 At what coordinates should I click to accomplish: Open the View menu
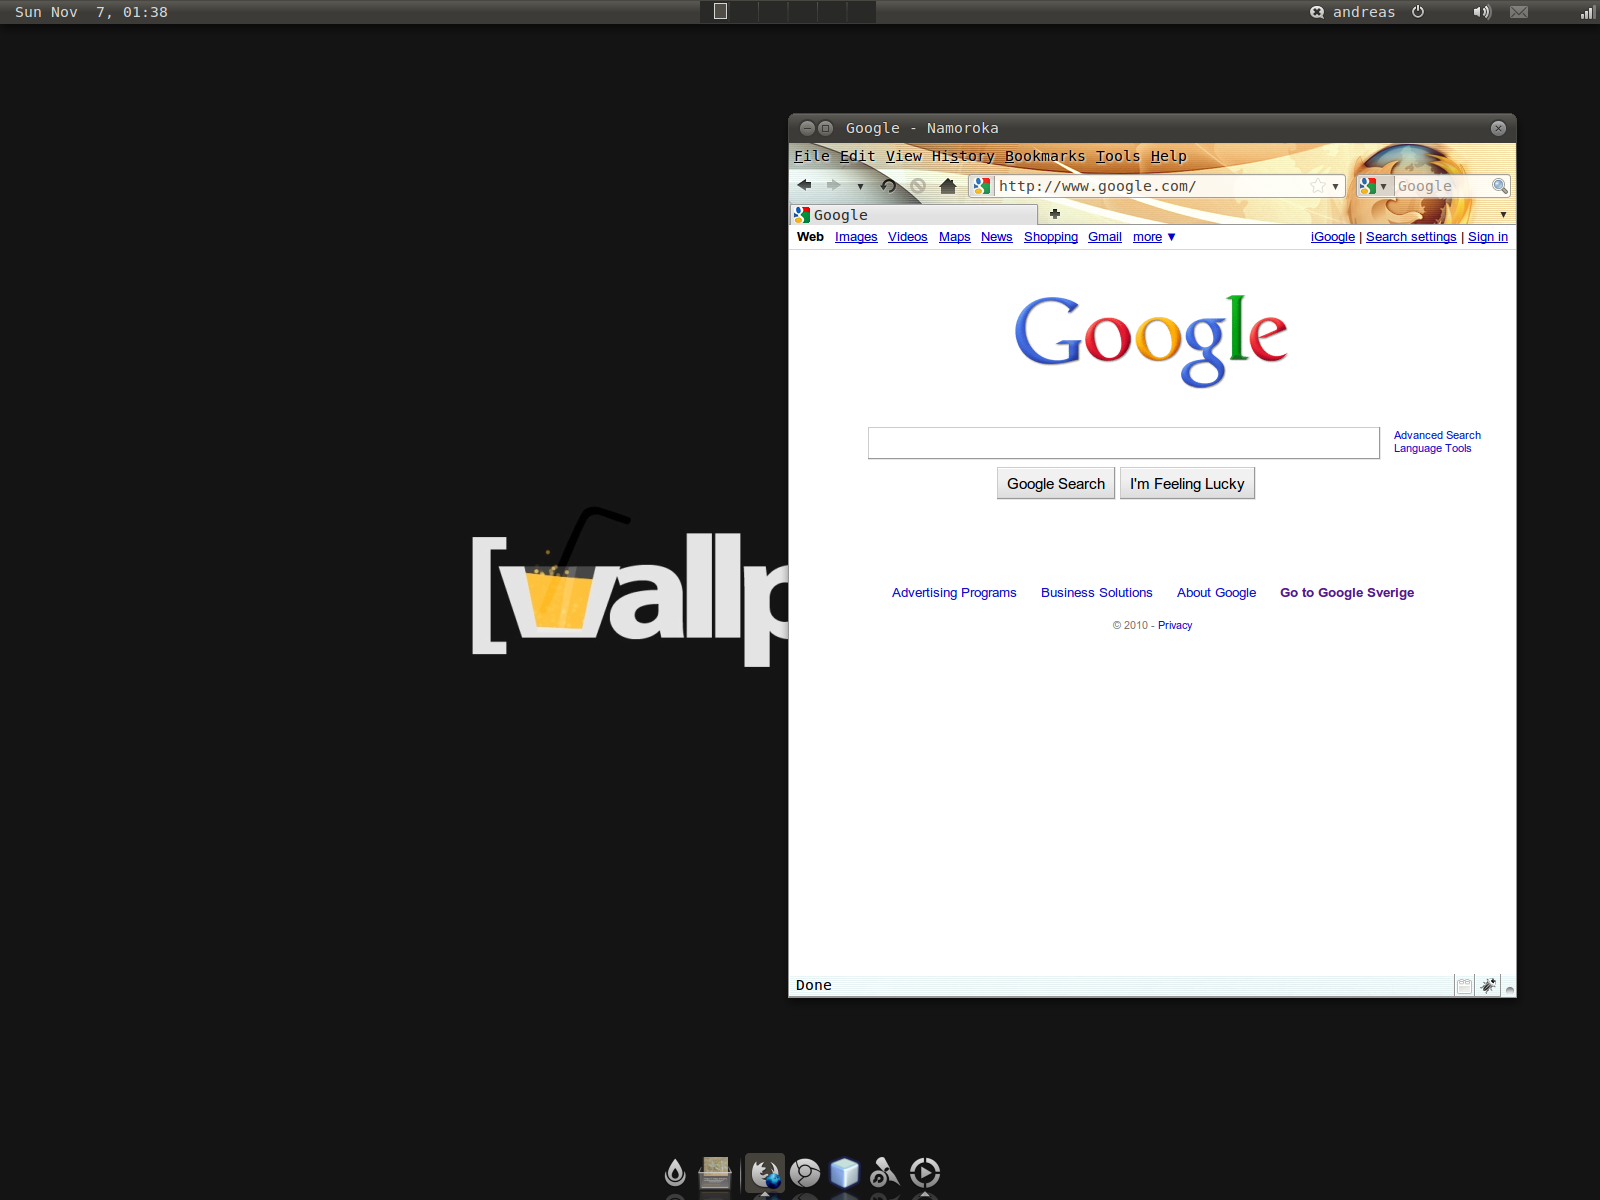(x=904, y=156)
